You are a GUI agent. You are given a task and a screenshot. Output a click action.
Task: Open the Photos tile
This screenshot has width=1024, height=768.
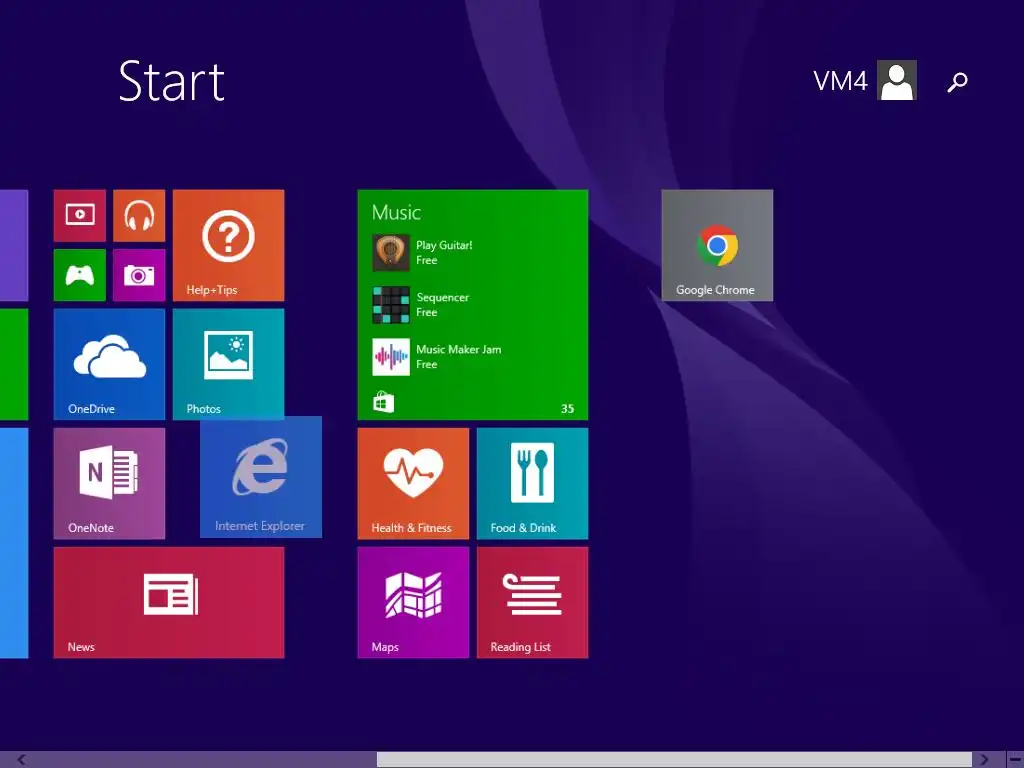(x=229, y=364)
